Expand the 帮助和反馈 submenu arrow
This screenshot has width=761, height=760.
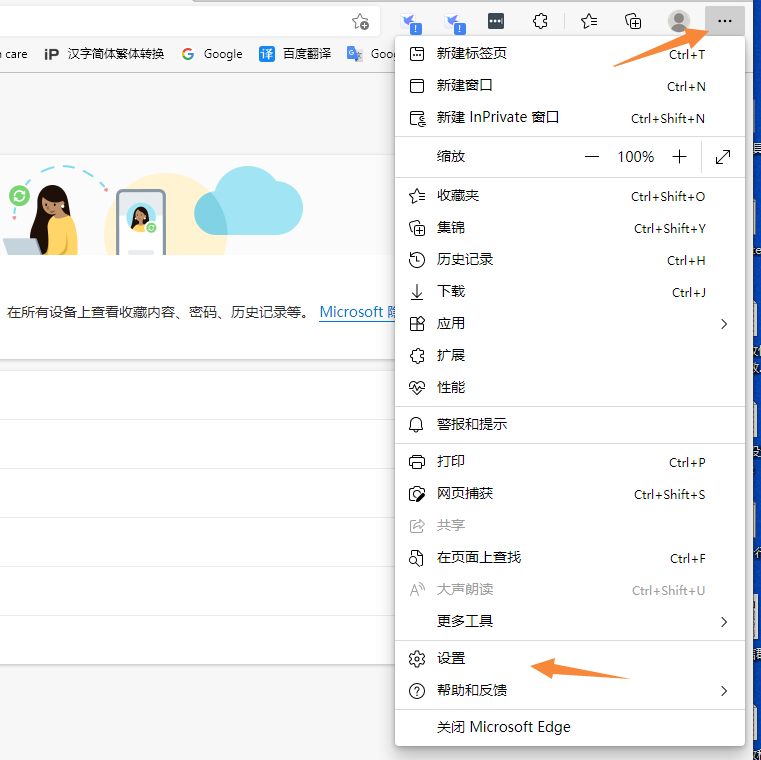724,691
